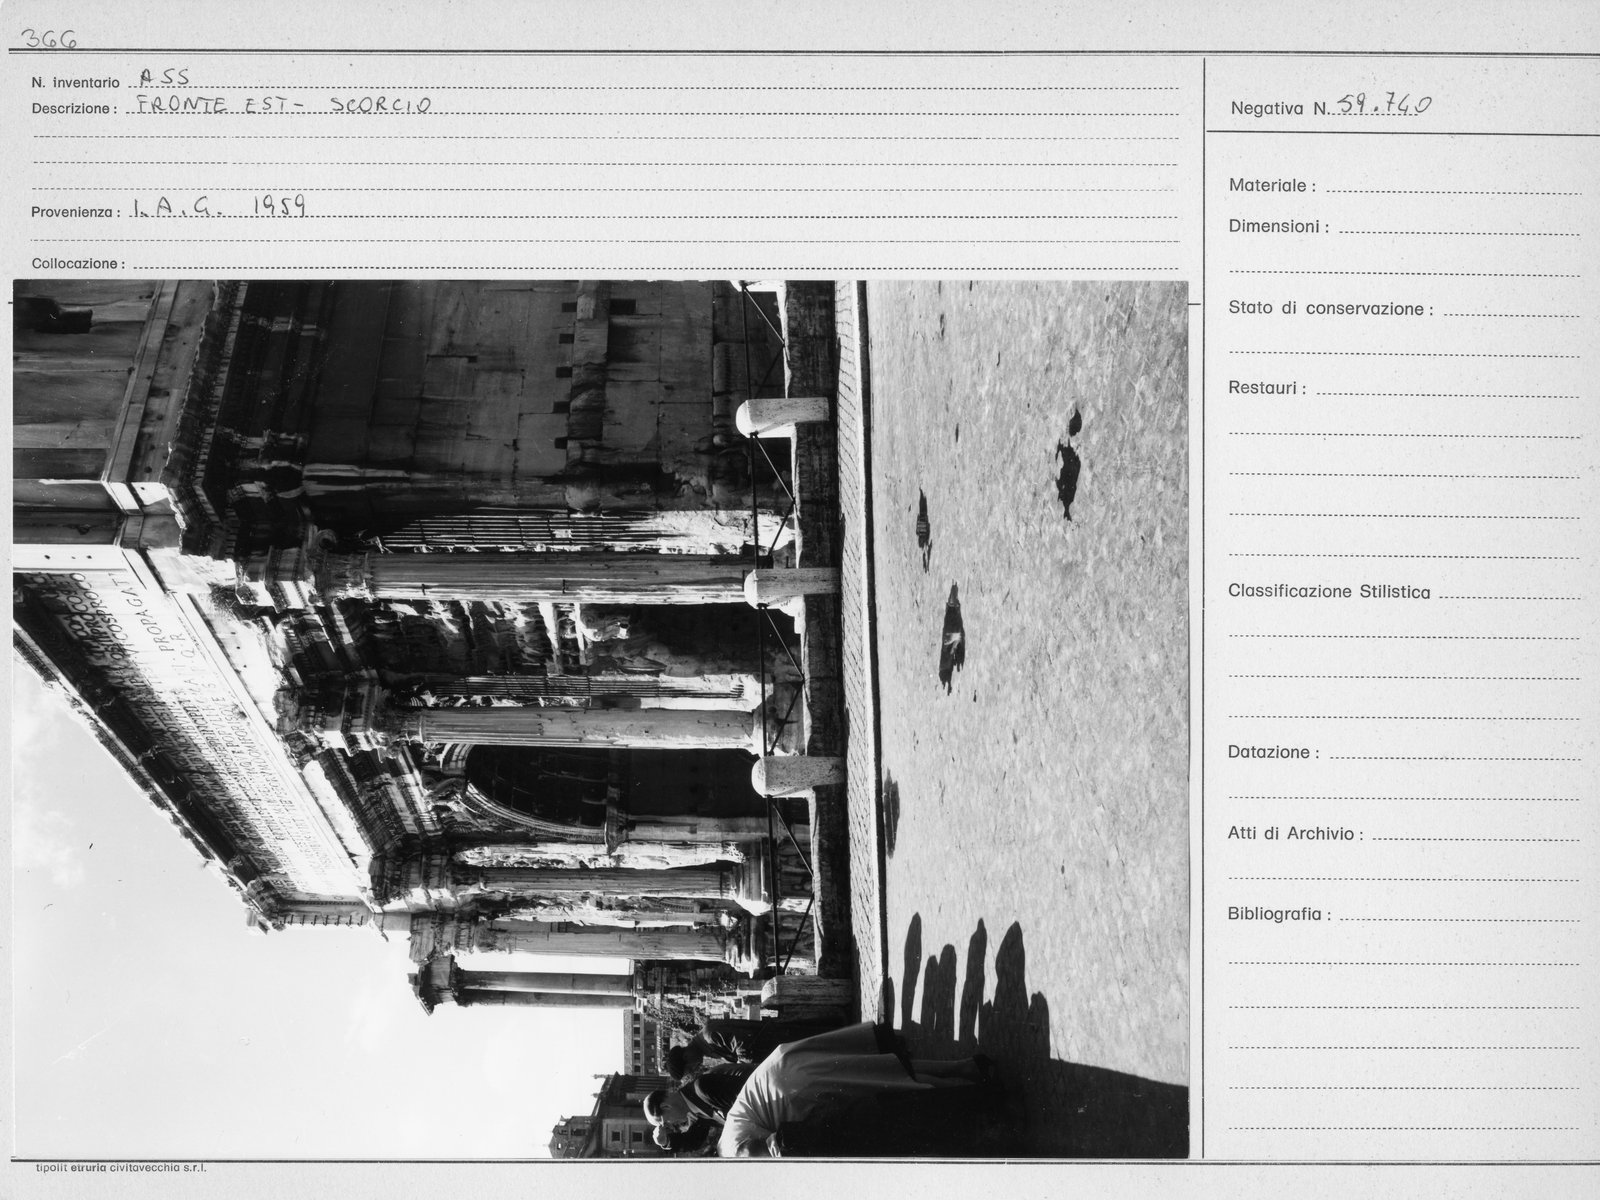Viewport: 1600px width, 1200px height.
Task: Click the Dimensioni blank line
Action: [1458, 227]
